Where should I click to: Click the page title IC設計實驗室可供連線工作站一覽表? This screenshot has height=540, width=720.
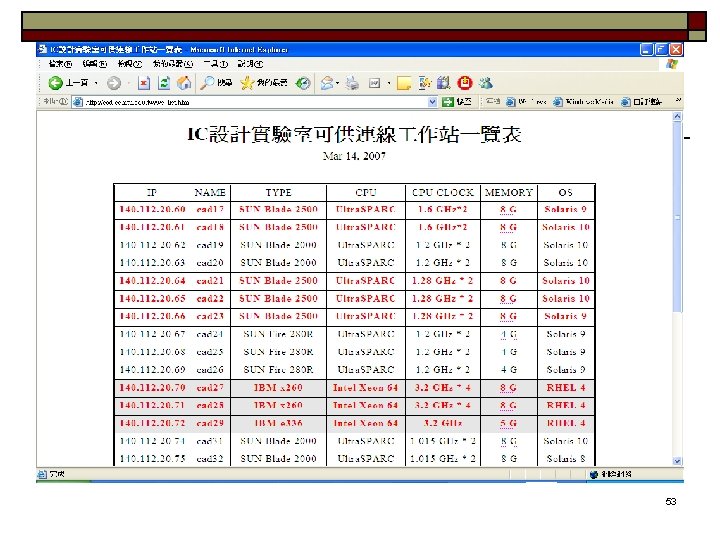pos(354,134)
